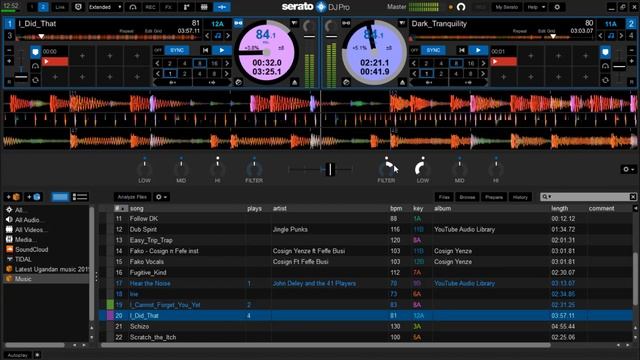
Task: Open the Files panel tab
Action: pyautogui.click(x=444, y=197)
